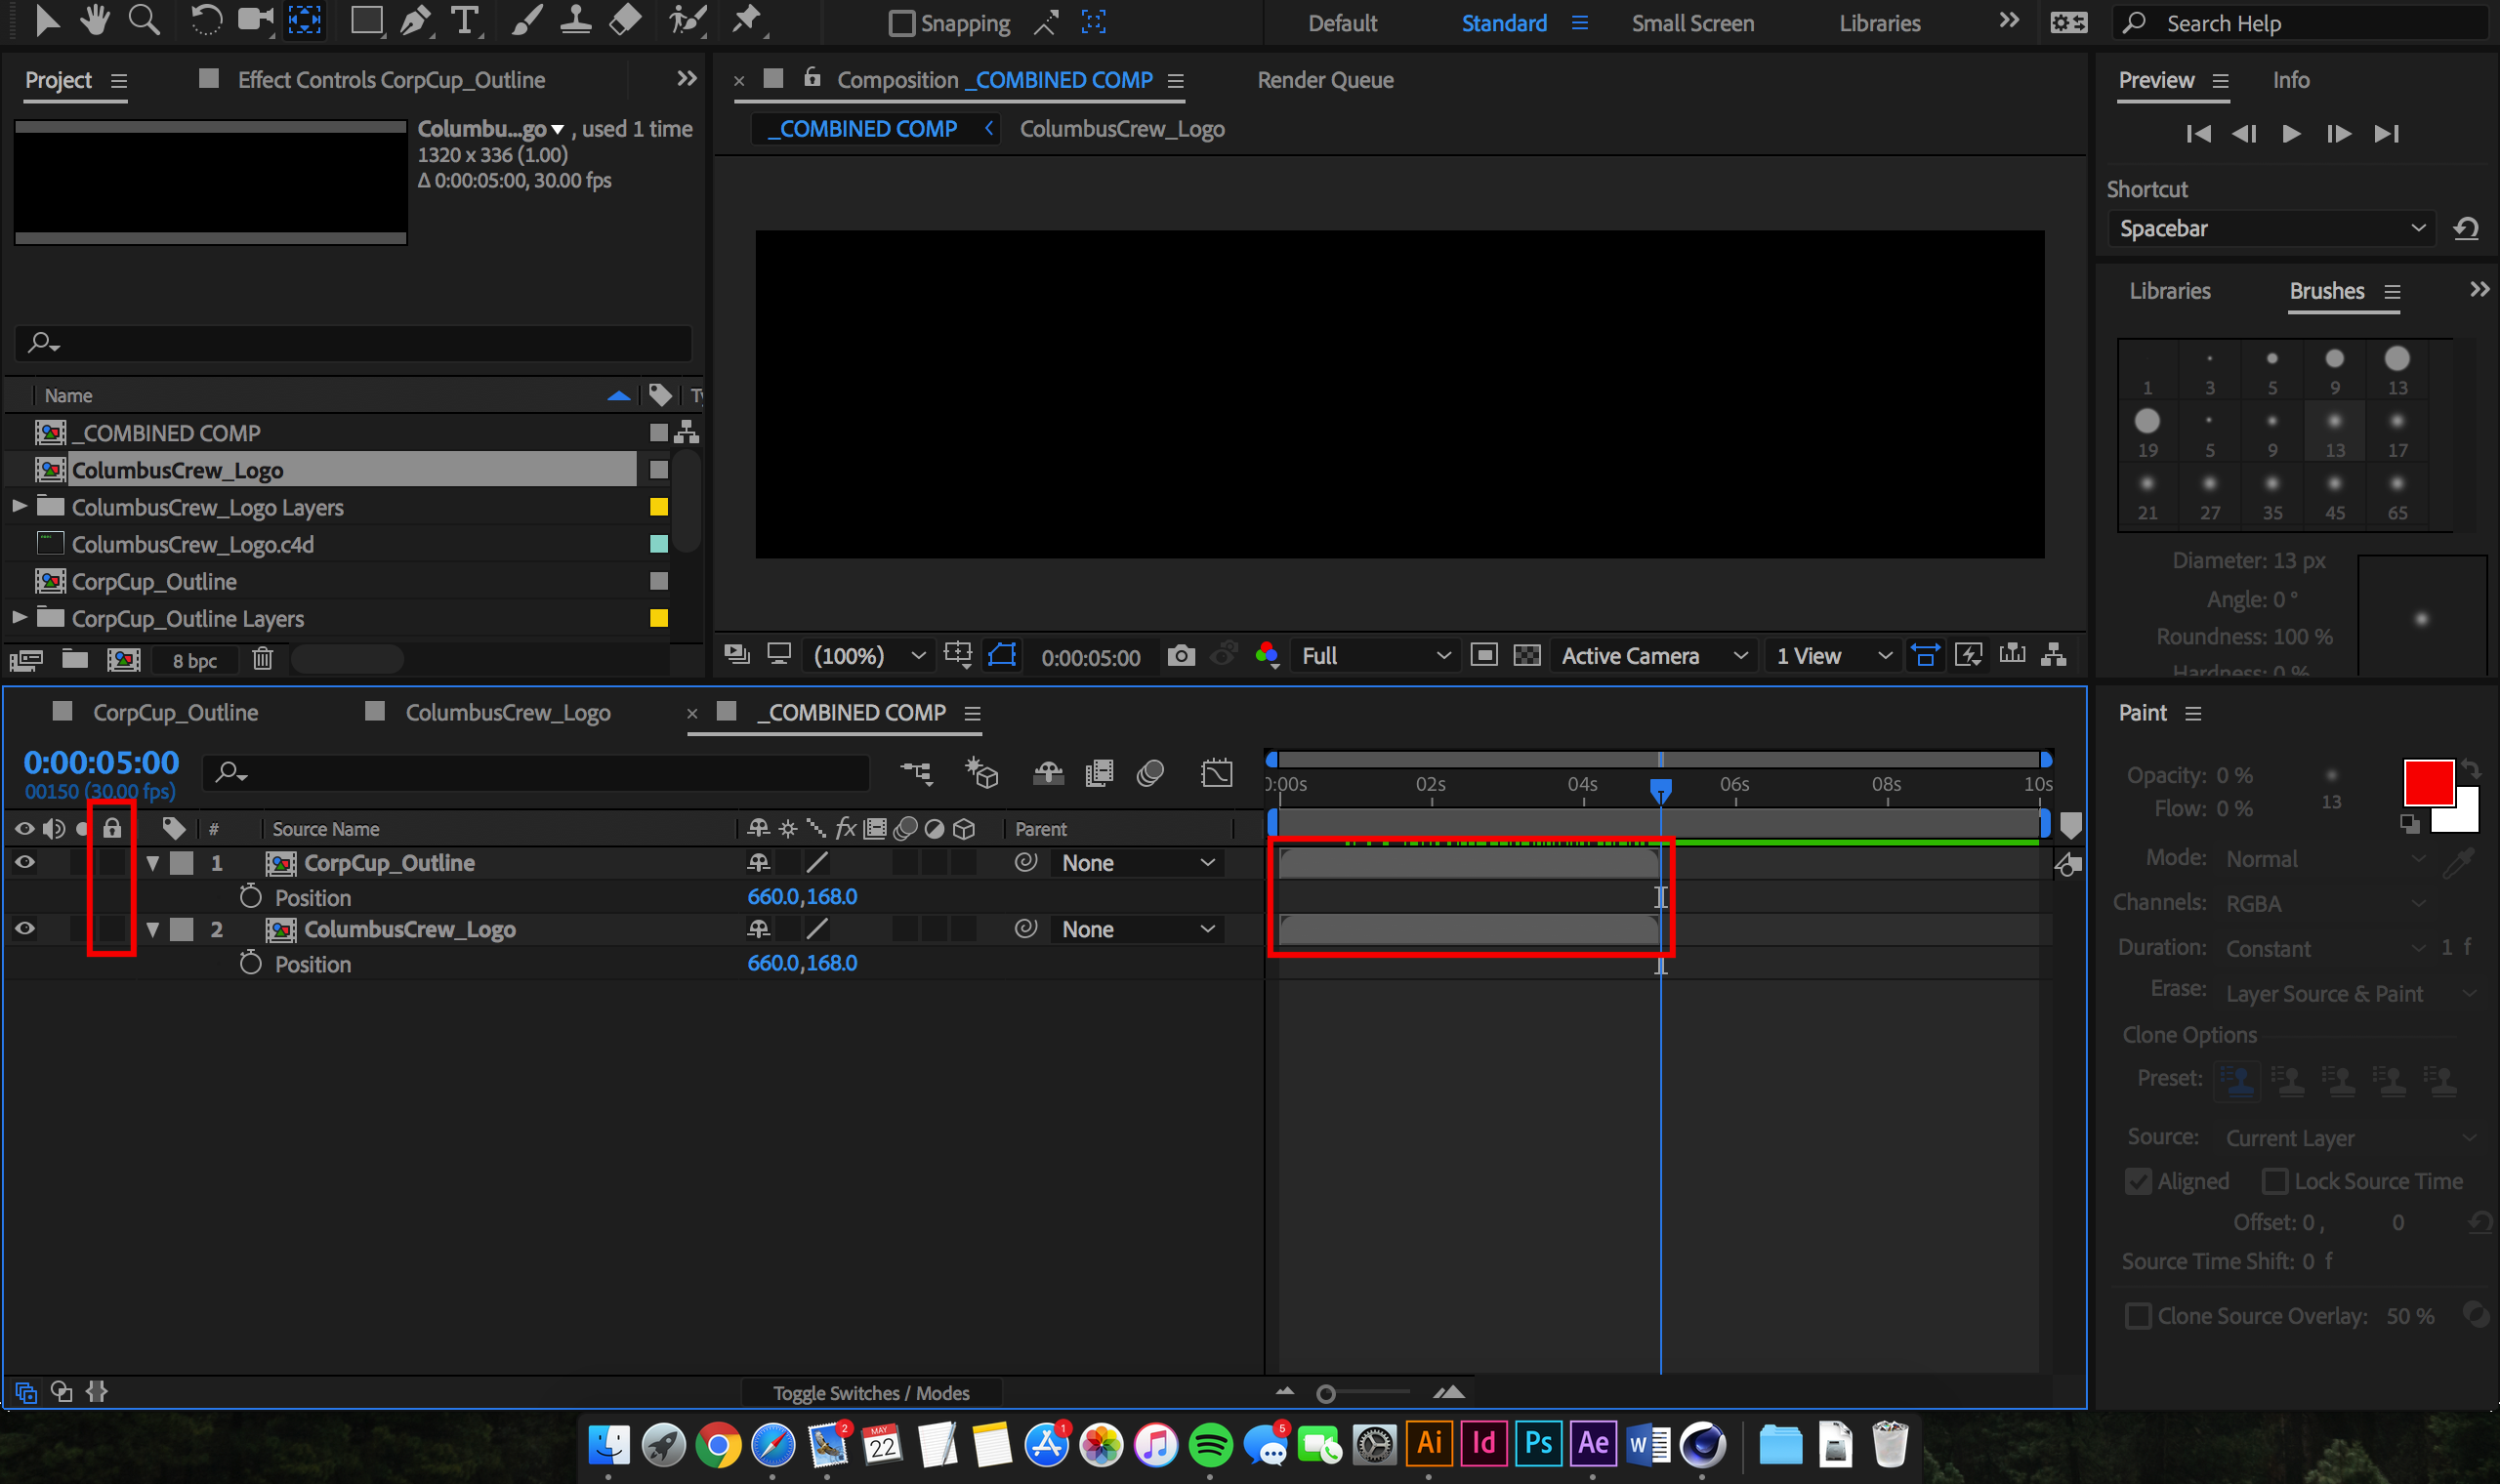2500x1484 pixels.
Task: Click the snapshot camera icon
Action: [1180, 656]
